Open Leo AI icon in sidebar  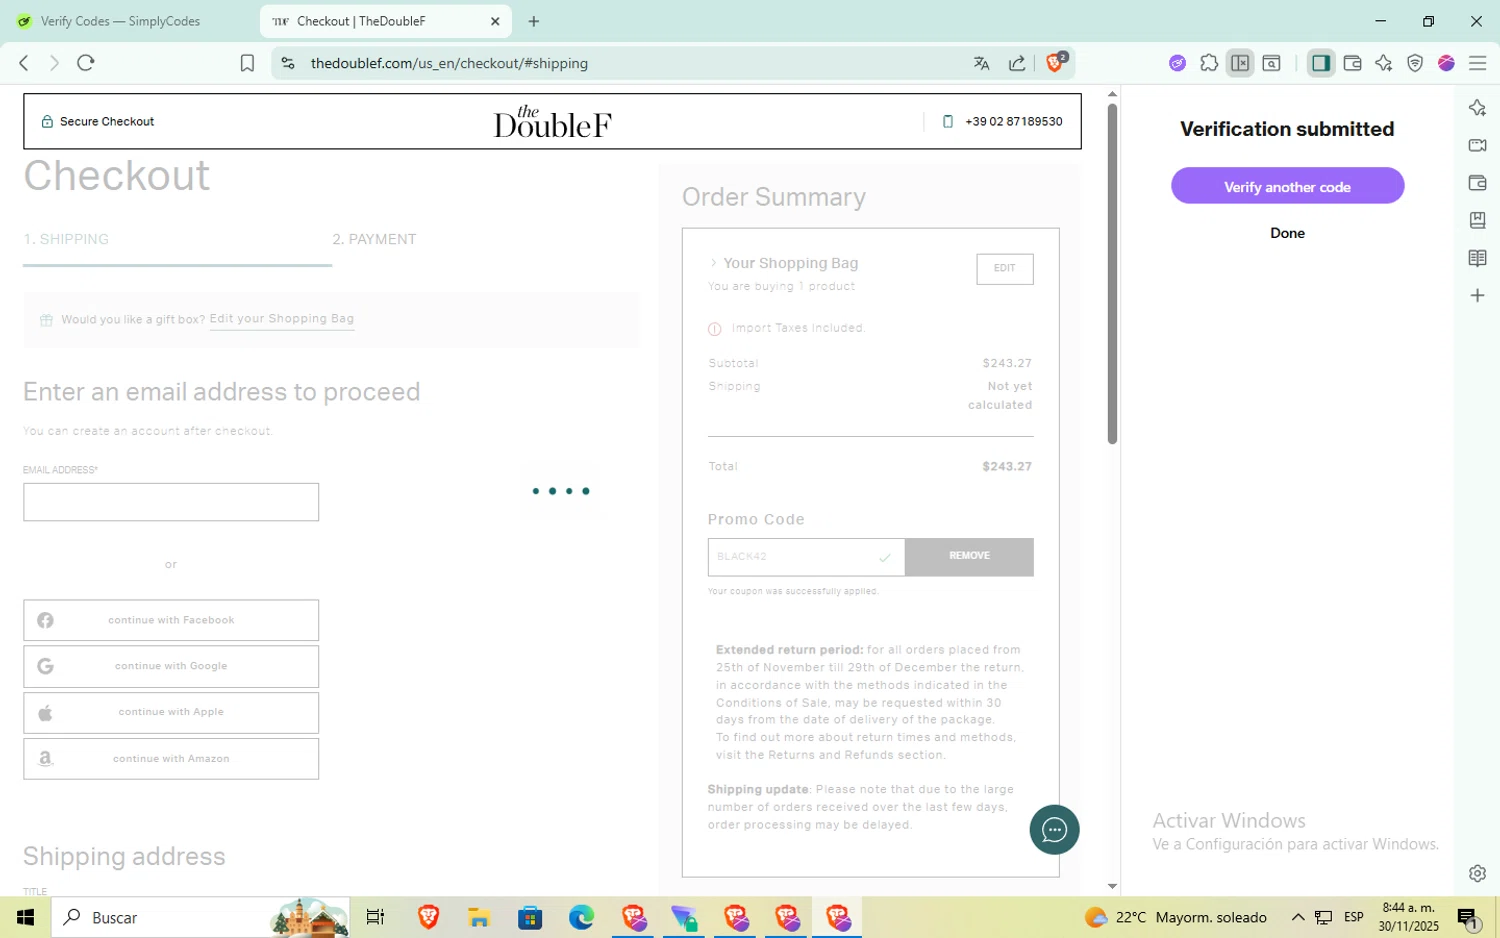tap(1477, 108)
